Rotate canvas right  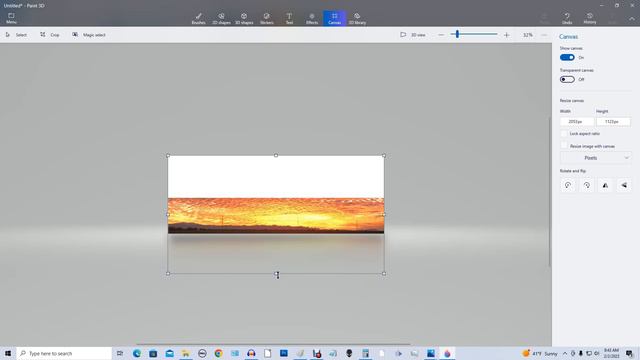587,185
